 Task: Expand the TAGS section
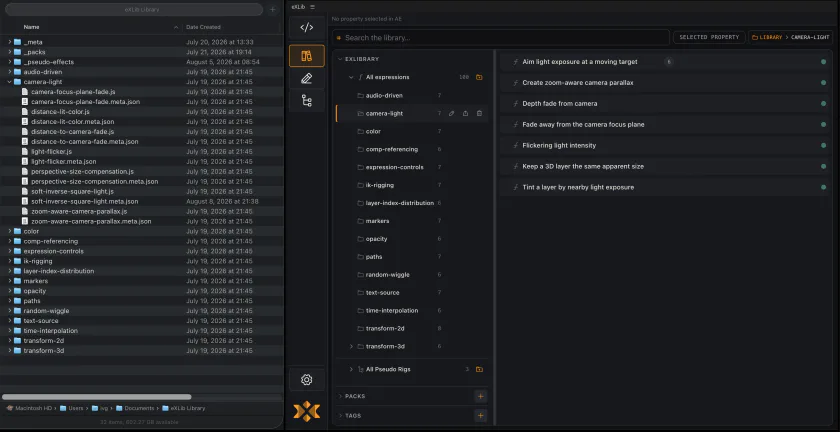click(x=340, y=415)
